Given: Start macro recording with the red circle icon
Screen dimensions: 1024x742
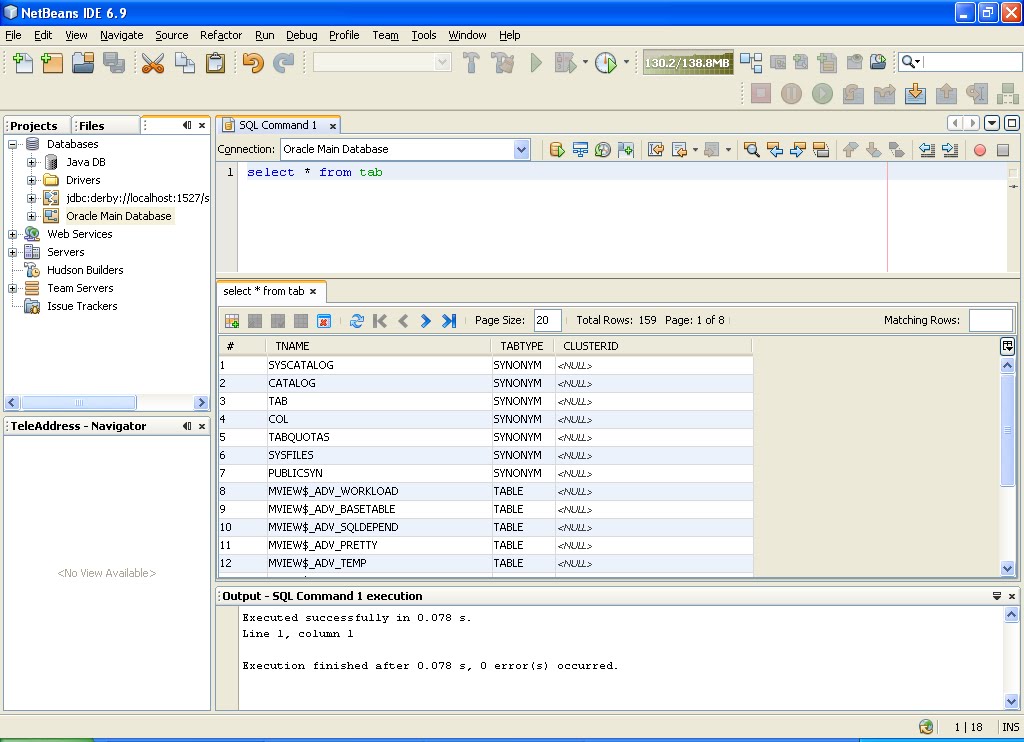Looking at the screenshot, I should coord(980,149).
